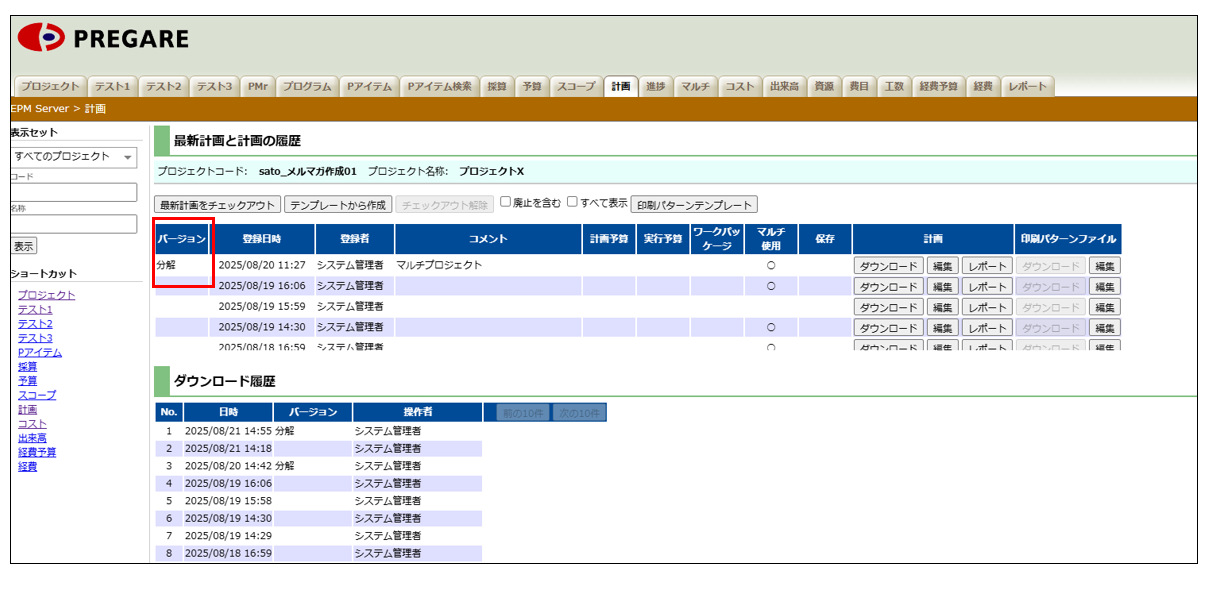Viewport: 1223px width, 589px height.
Task: Open レポート for the 2025/08/19 16:06 plan
Action: pyautogui.click(x=987, y=287)
